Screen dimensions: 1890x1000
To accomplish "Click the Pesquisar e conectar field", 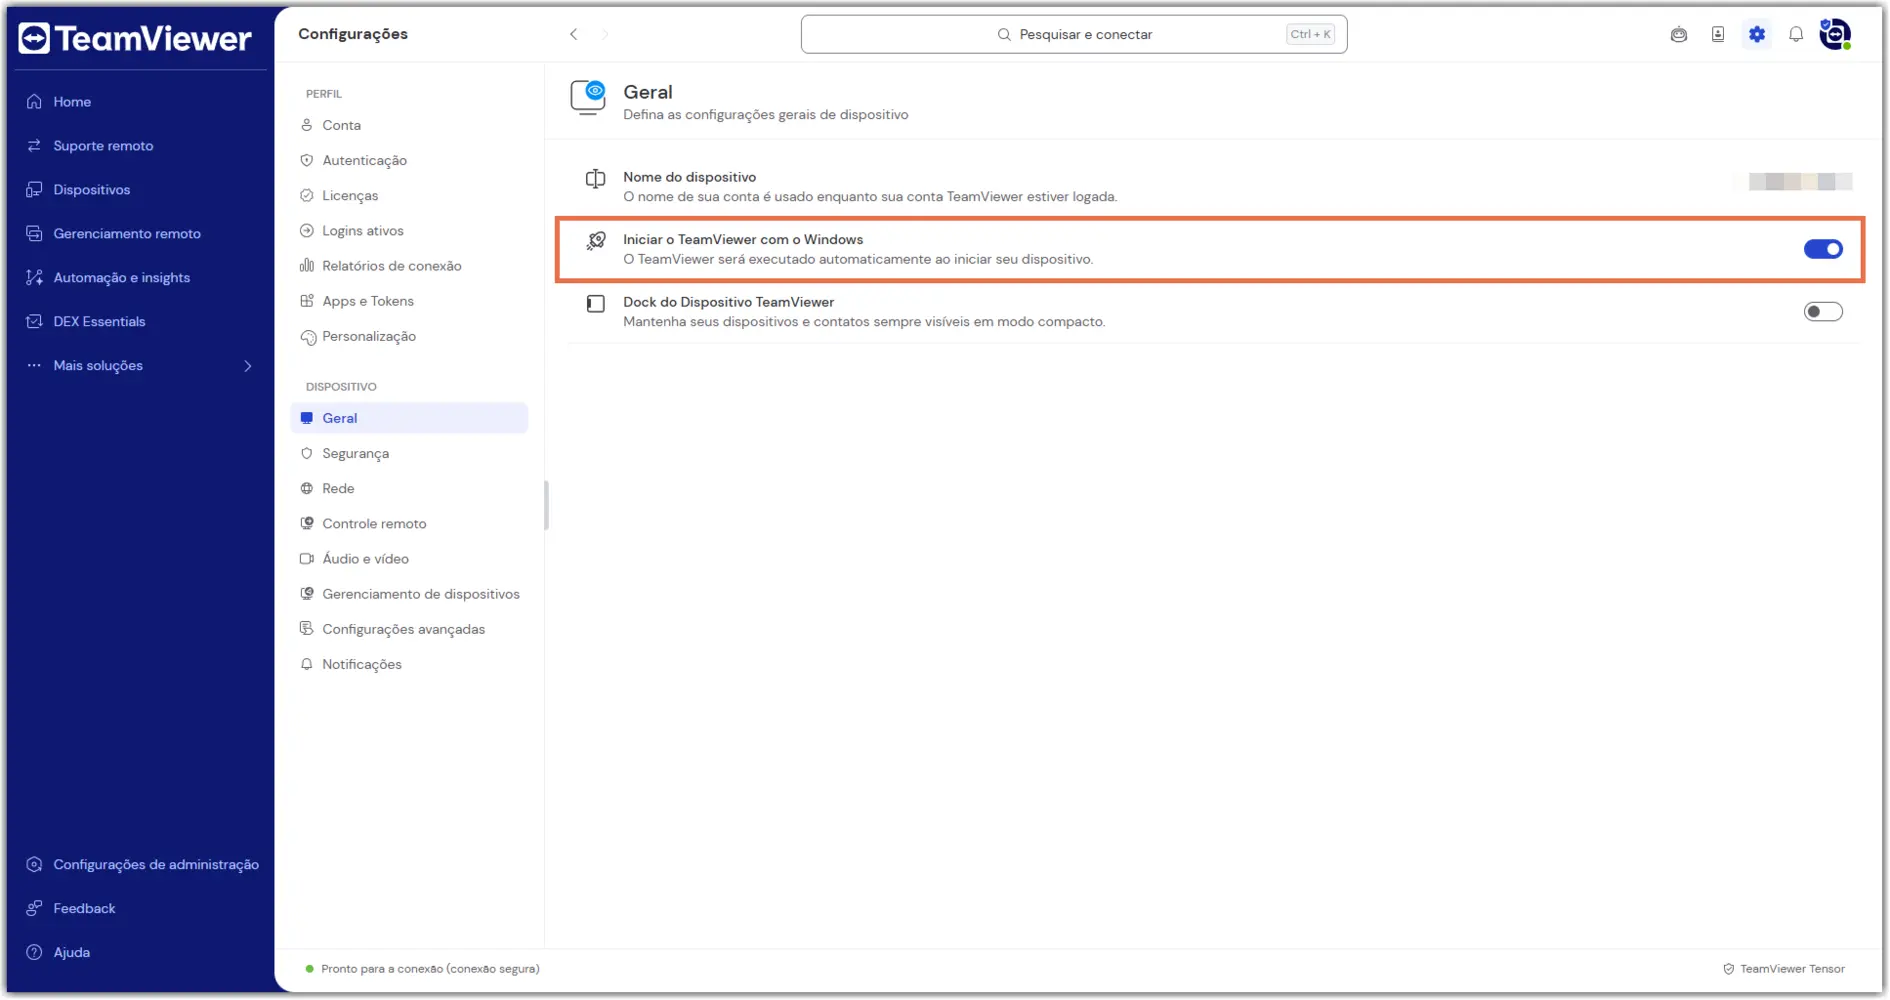I will (1074, 34).
